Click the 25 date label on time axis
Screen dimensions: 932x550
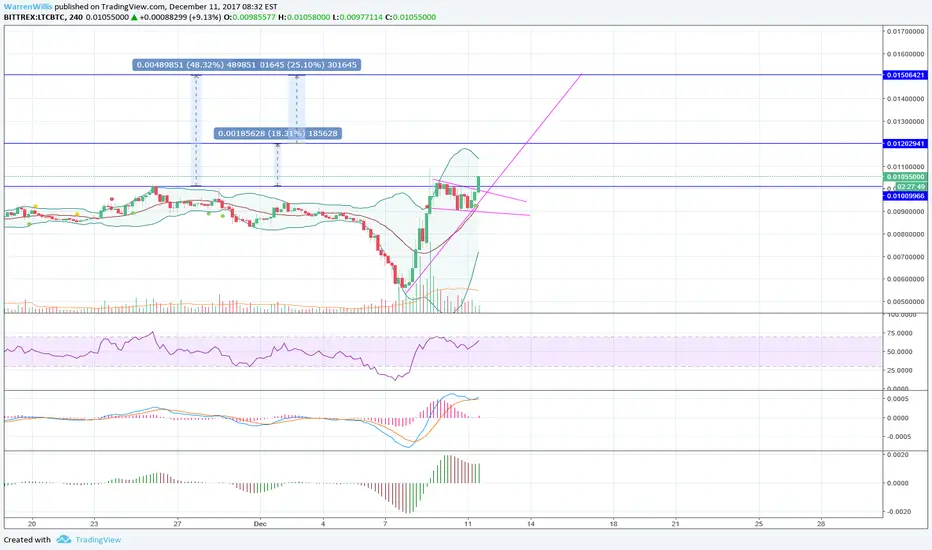pos(758,524)
